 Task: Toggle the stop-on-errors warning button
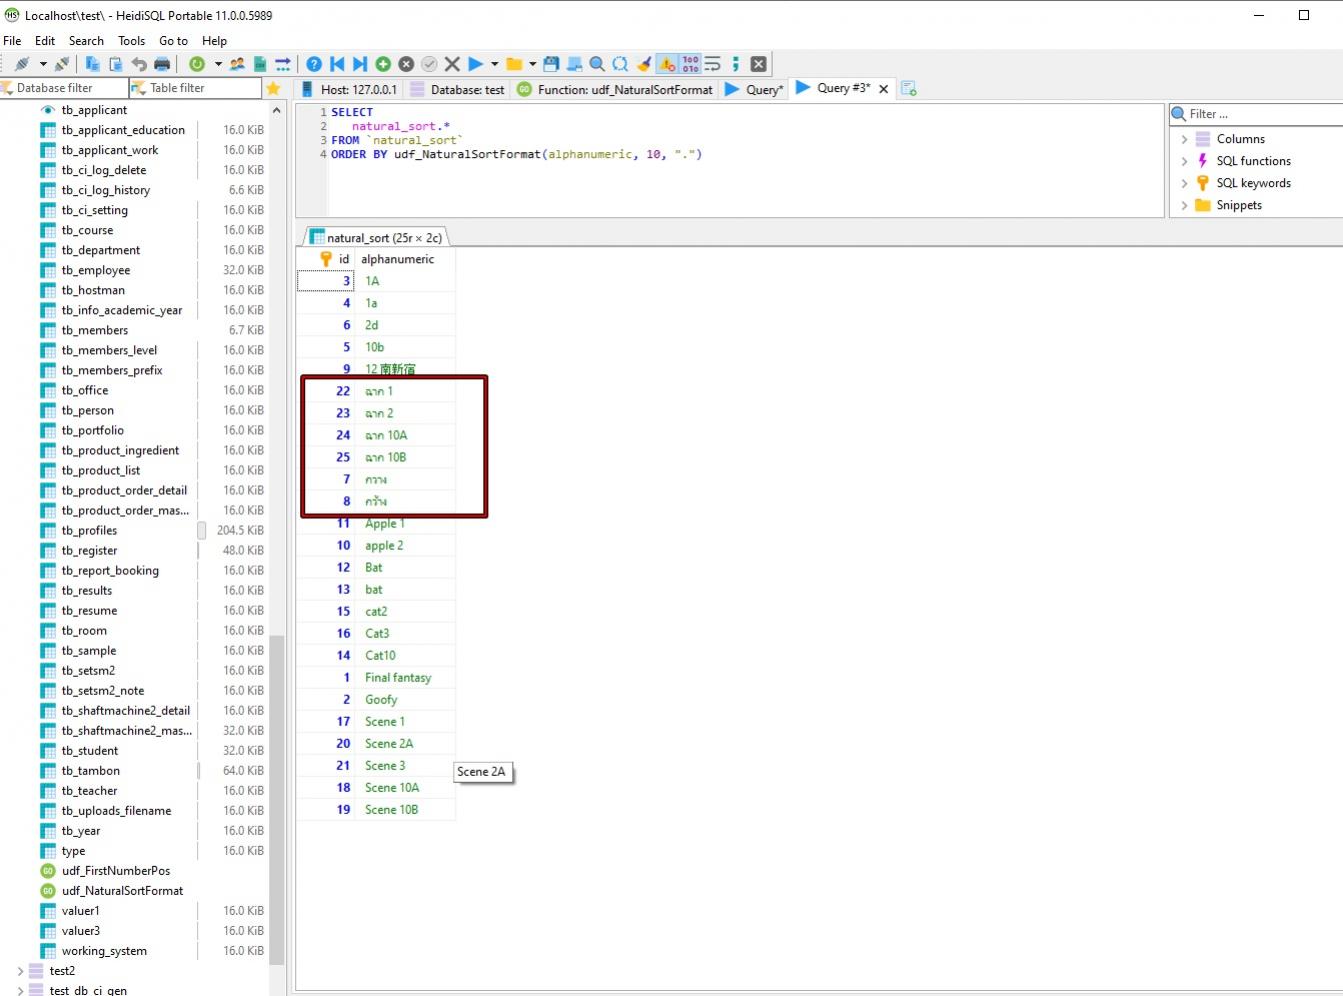667,64
